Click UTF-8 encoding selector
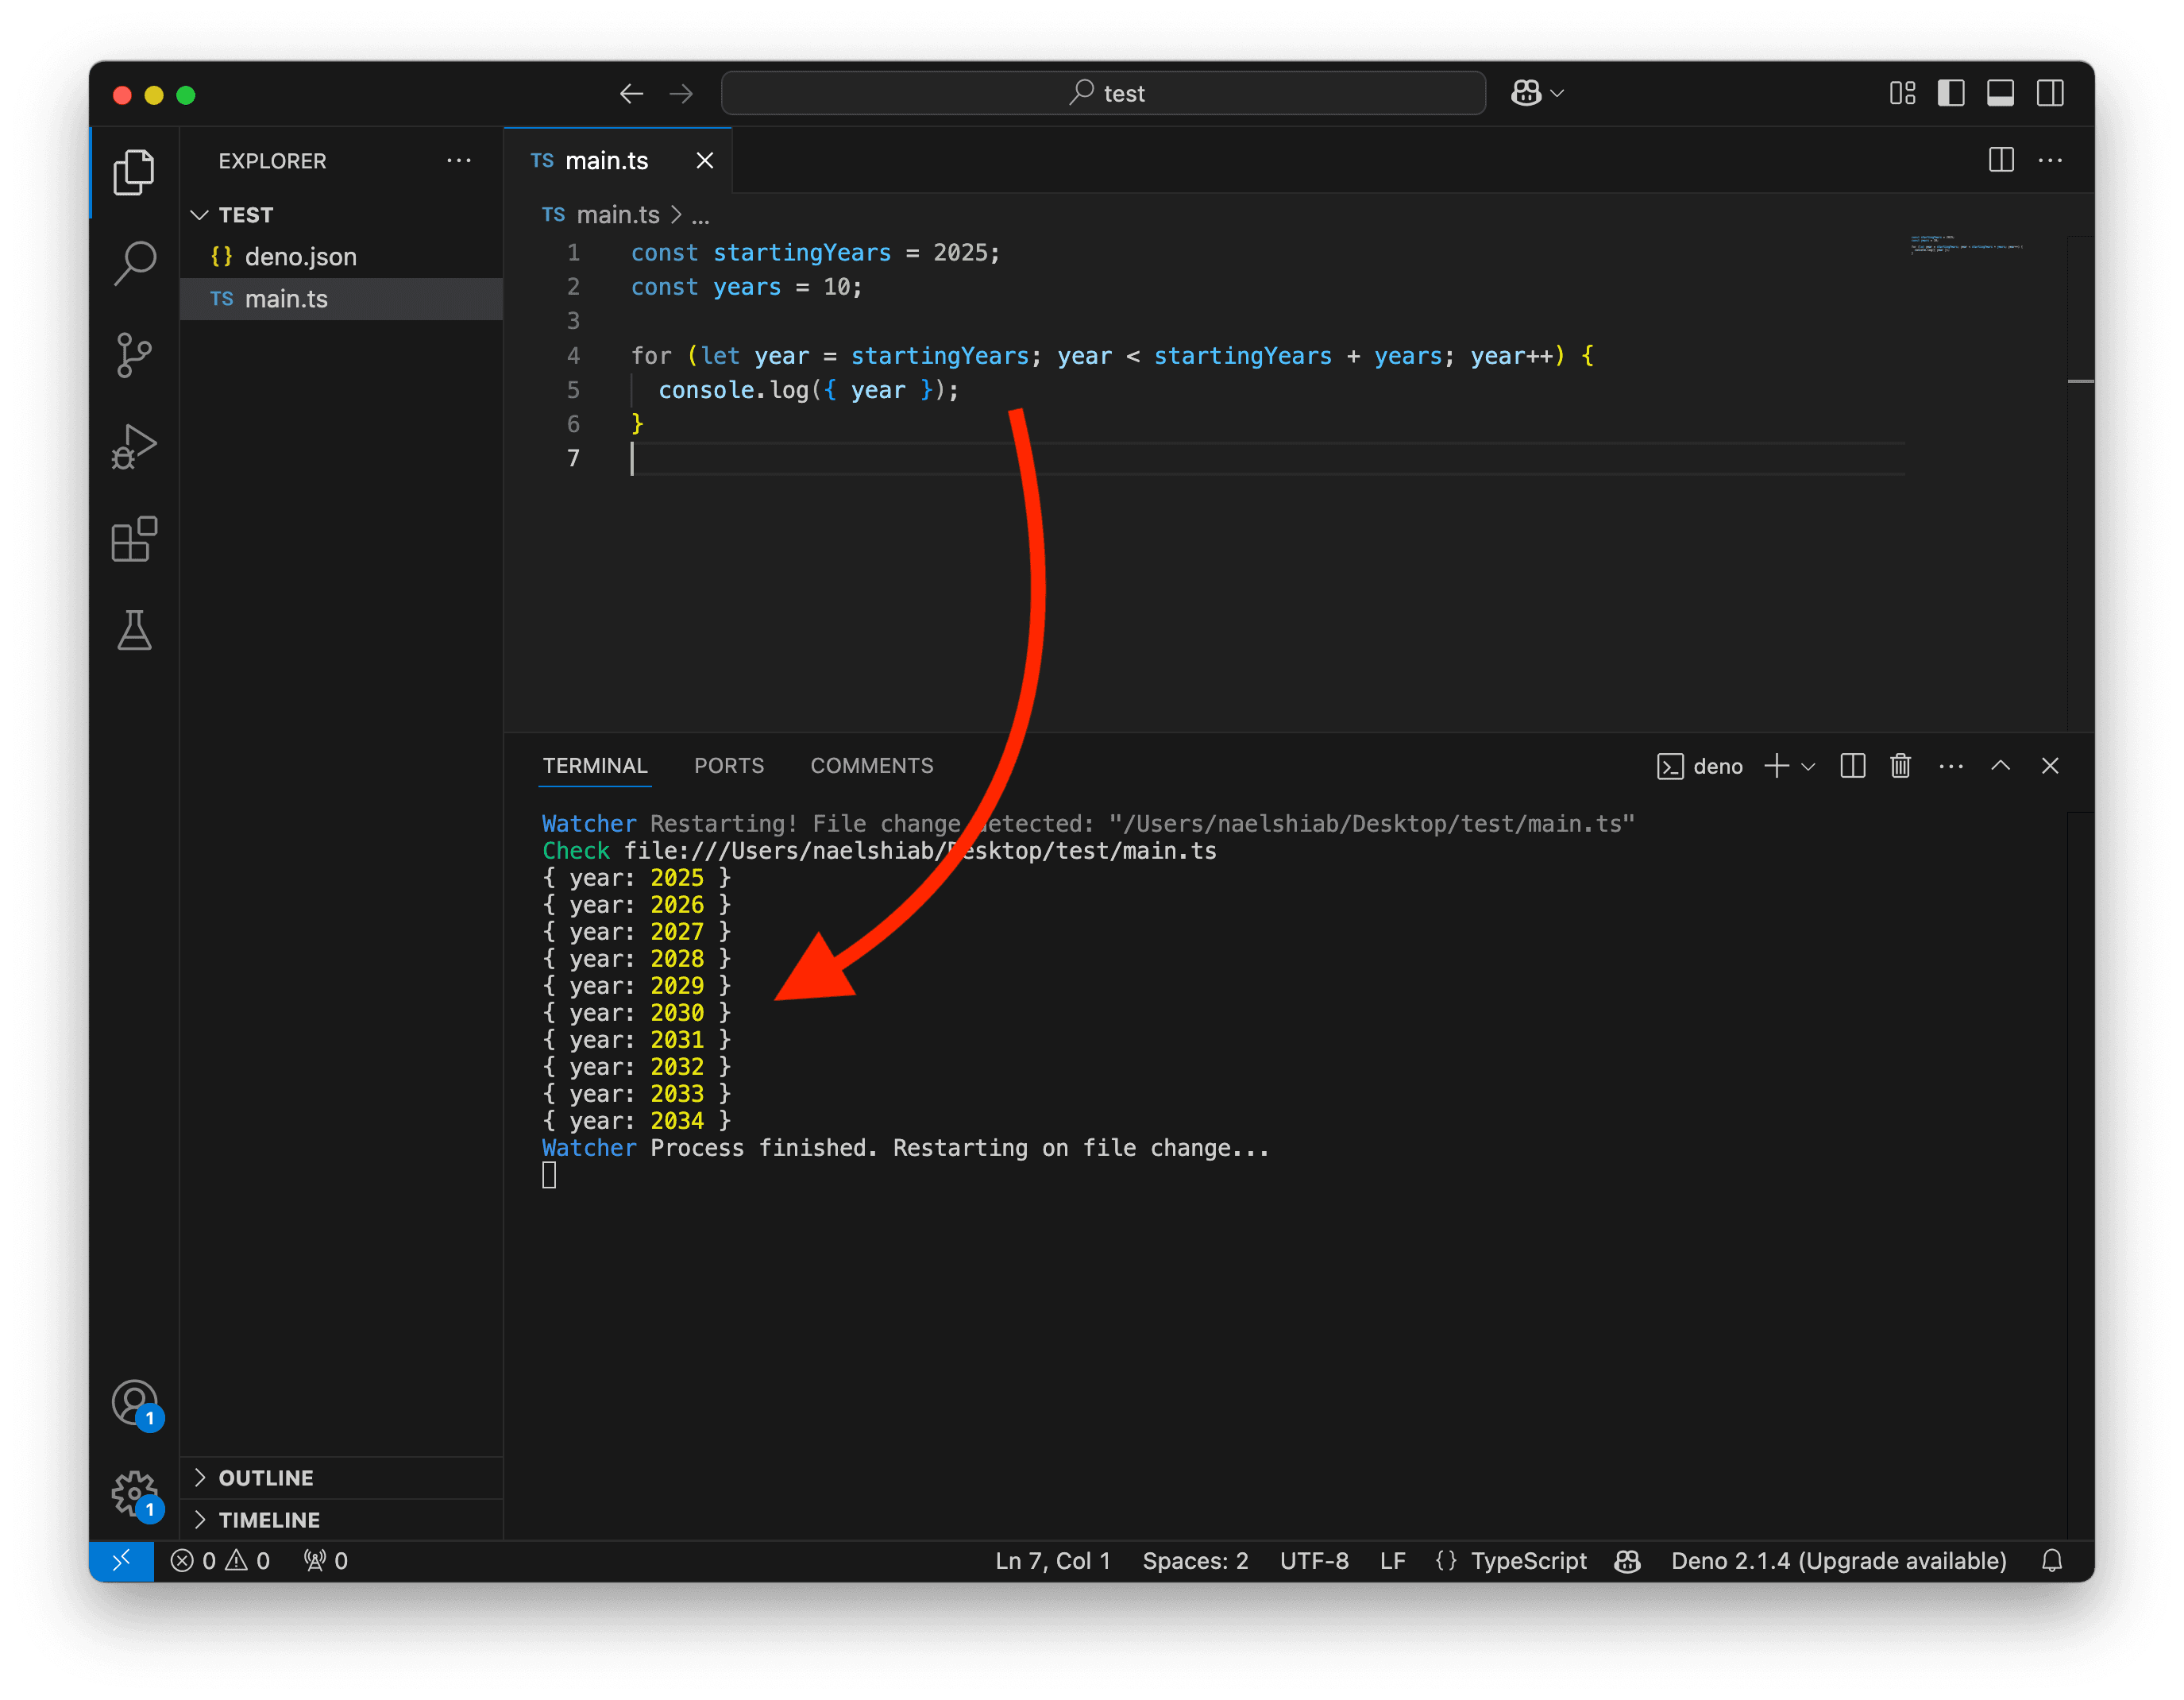The width and height of the screenshot is (2184, 1700). 1314,1560
